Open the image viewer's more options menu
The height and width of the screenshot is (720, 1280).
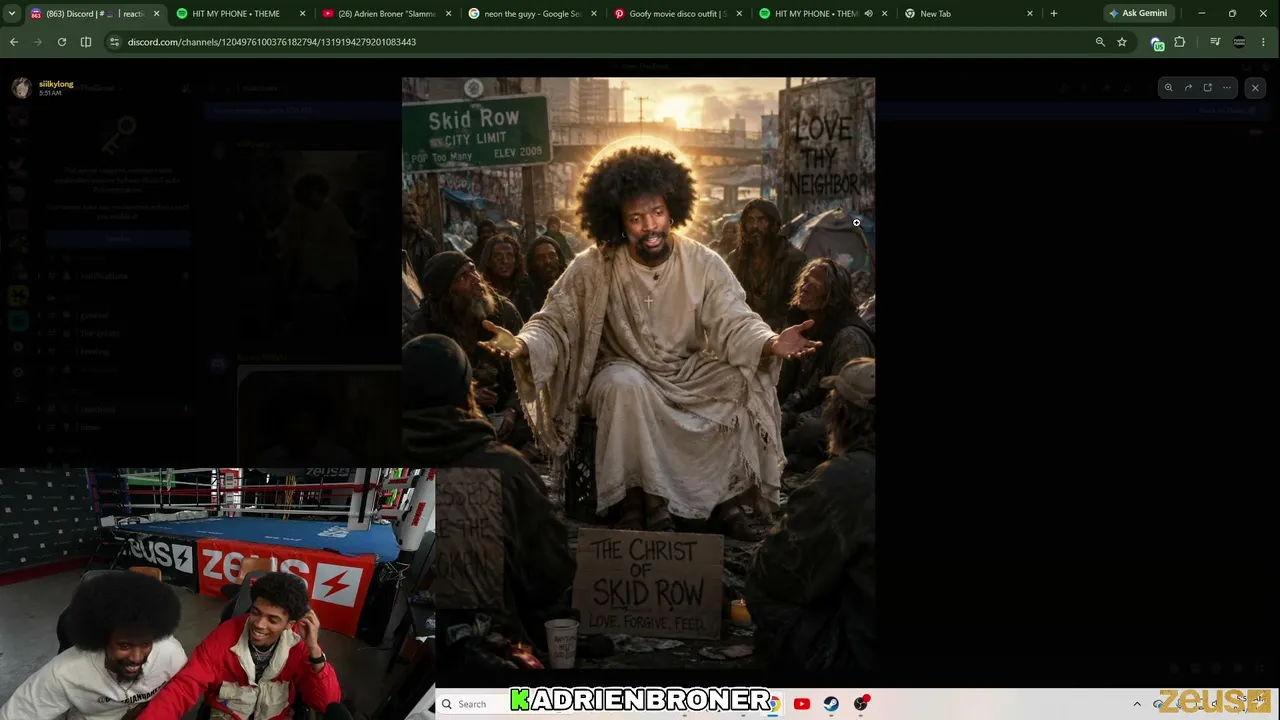[x=1226, y=88]
